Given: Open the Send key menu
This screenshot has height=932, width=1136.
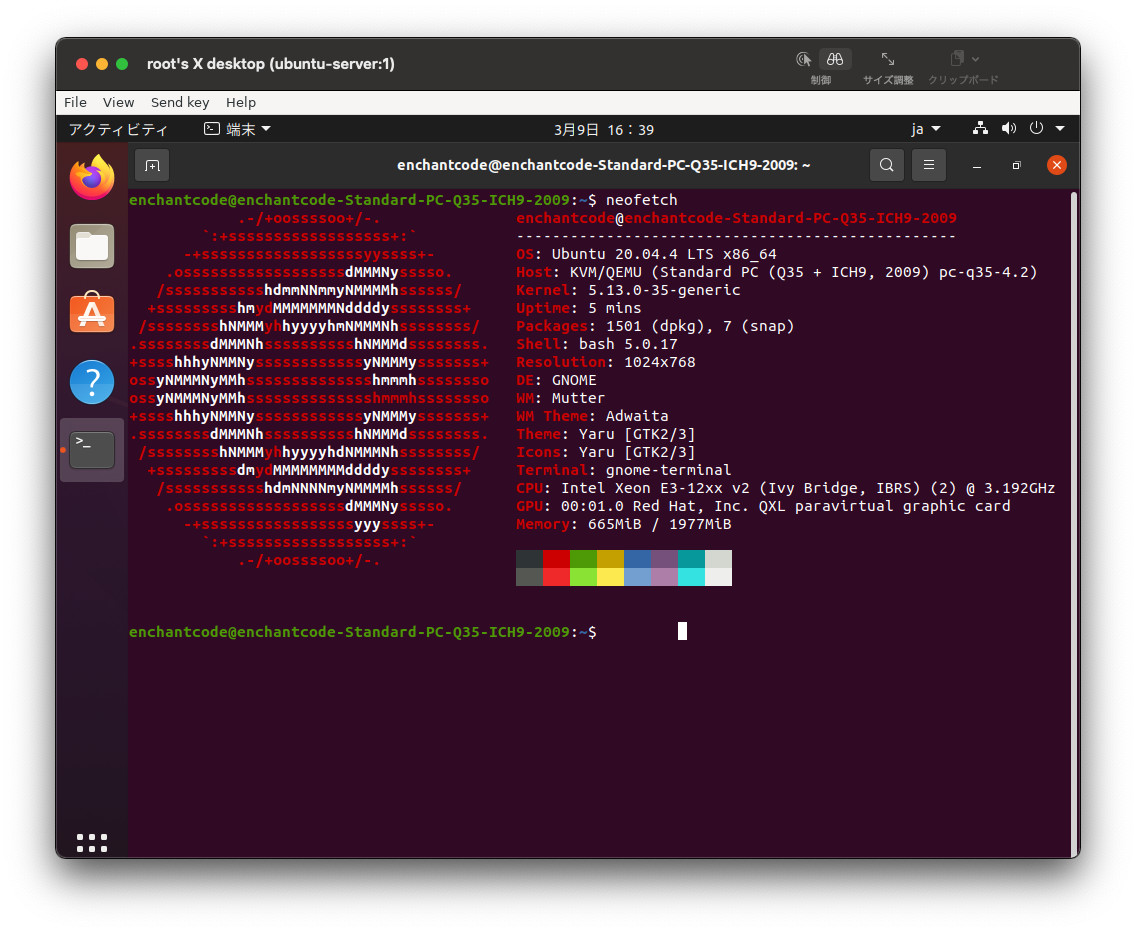Looking at the screenshot, I should pyautogui.click(x=180, y=102).
